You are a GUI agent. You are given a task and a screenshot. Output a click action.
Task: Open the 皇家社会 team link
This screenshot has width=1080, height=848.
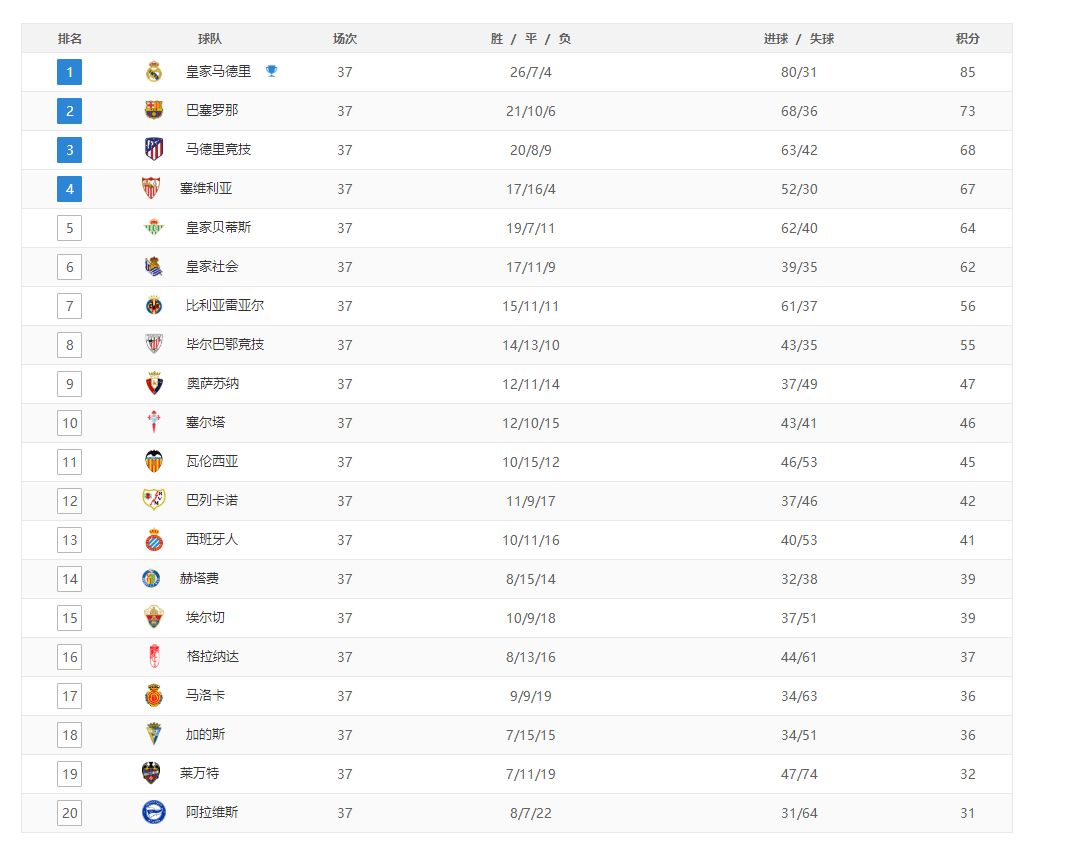coord(211,267)
